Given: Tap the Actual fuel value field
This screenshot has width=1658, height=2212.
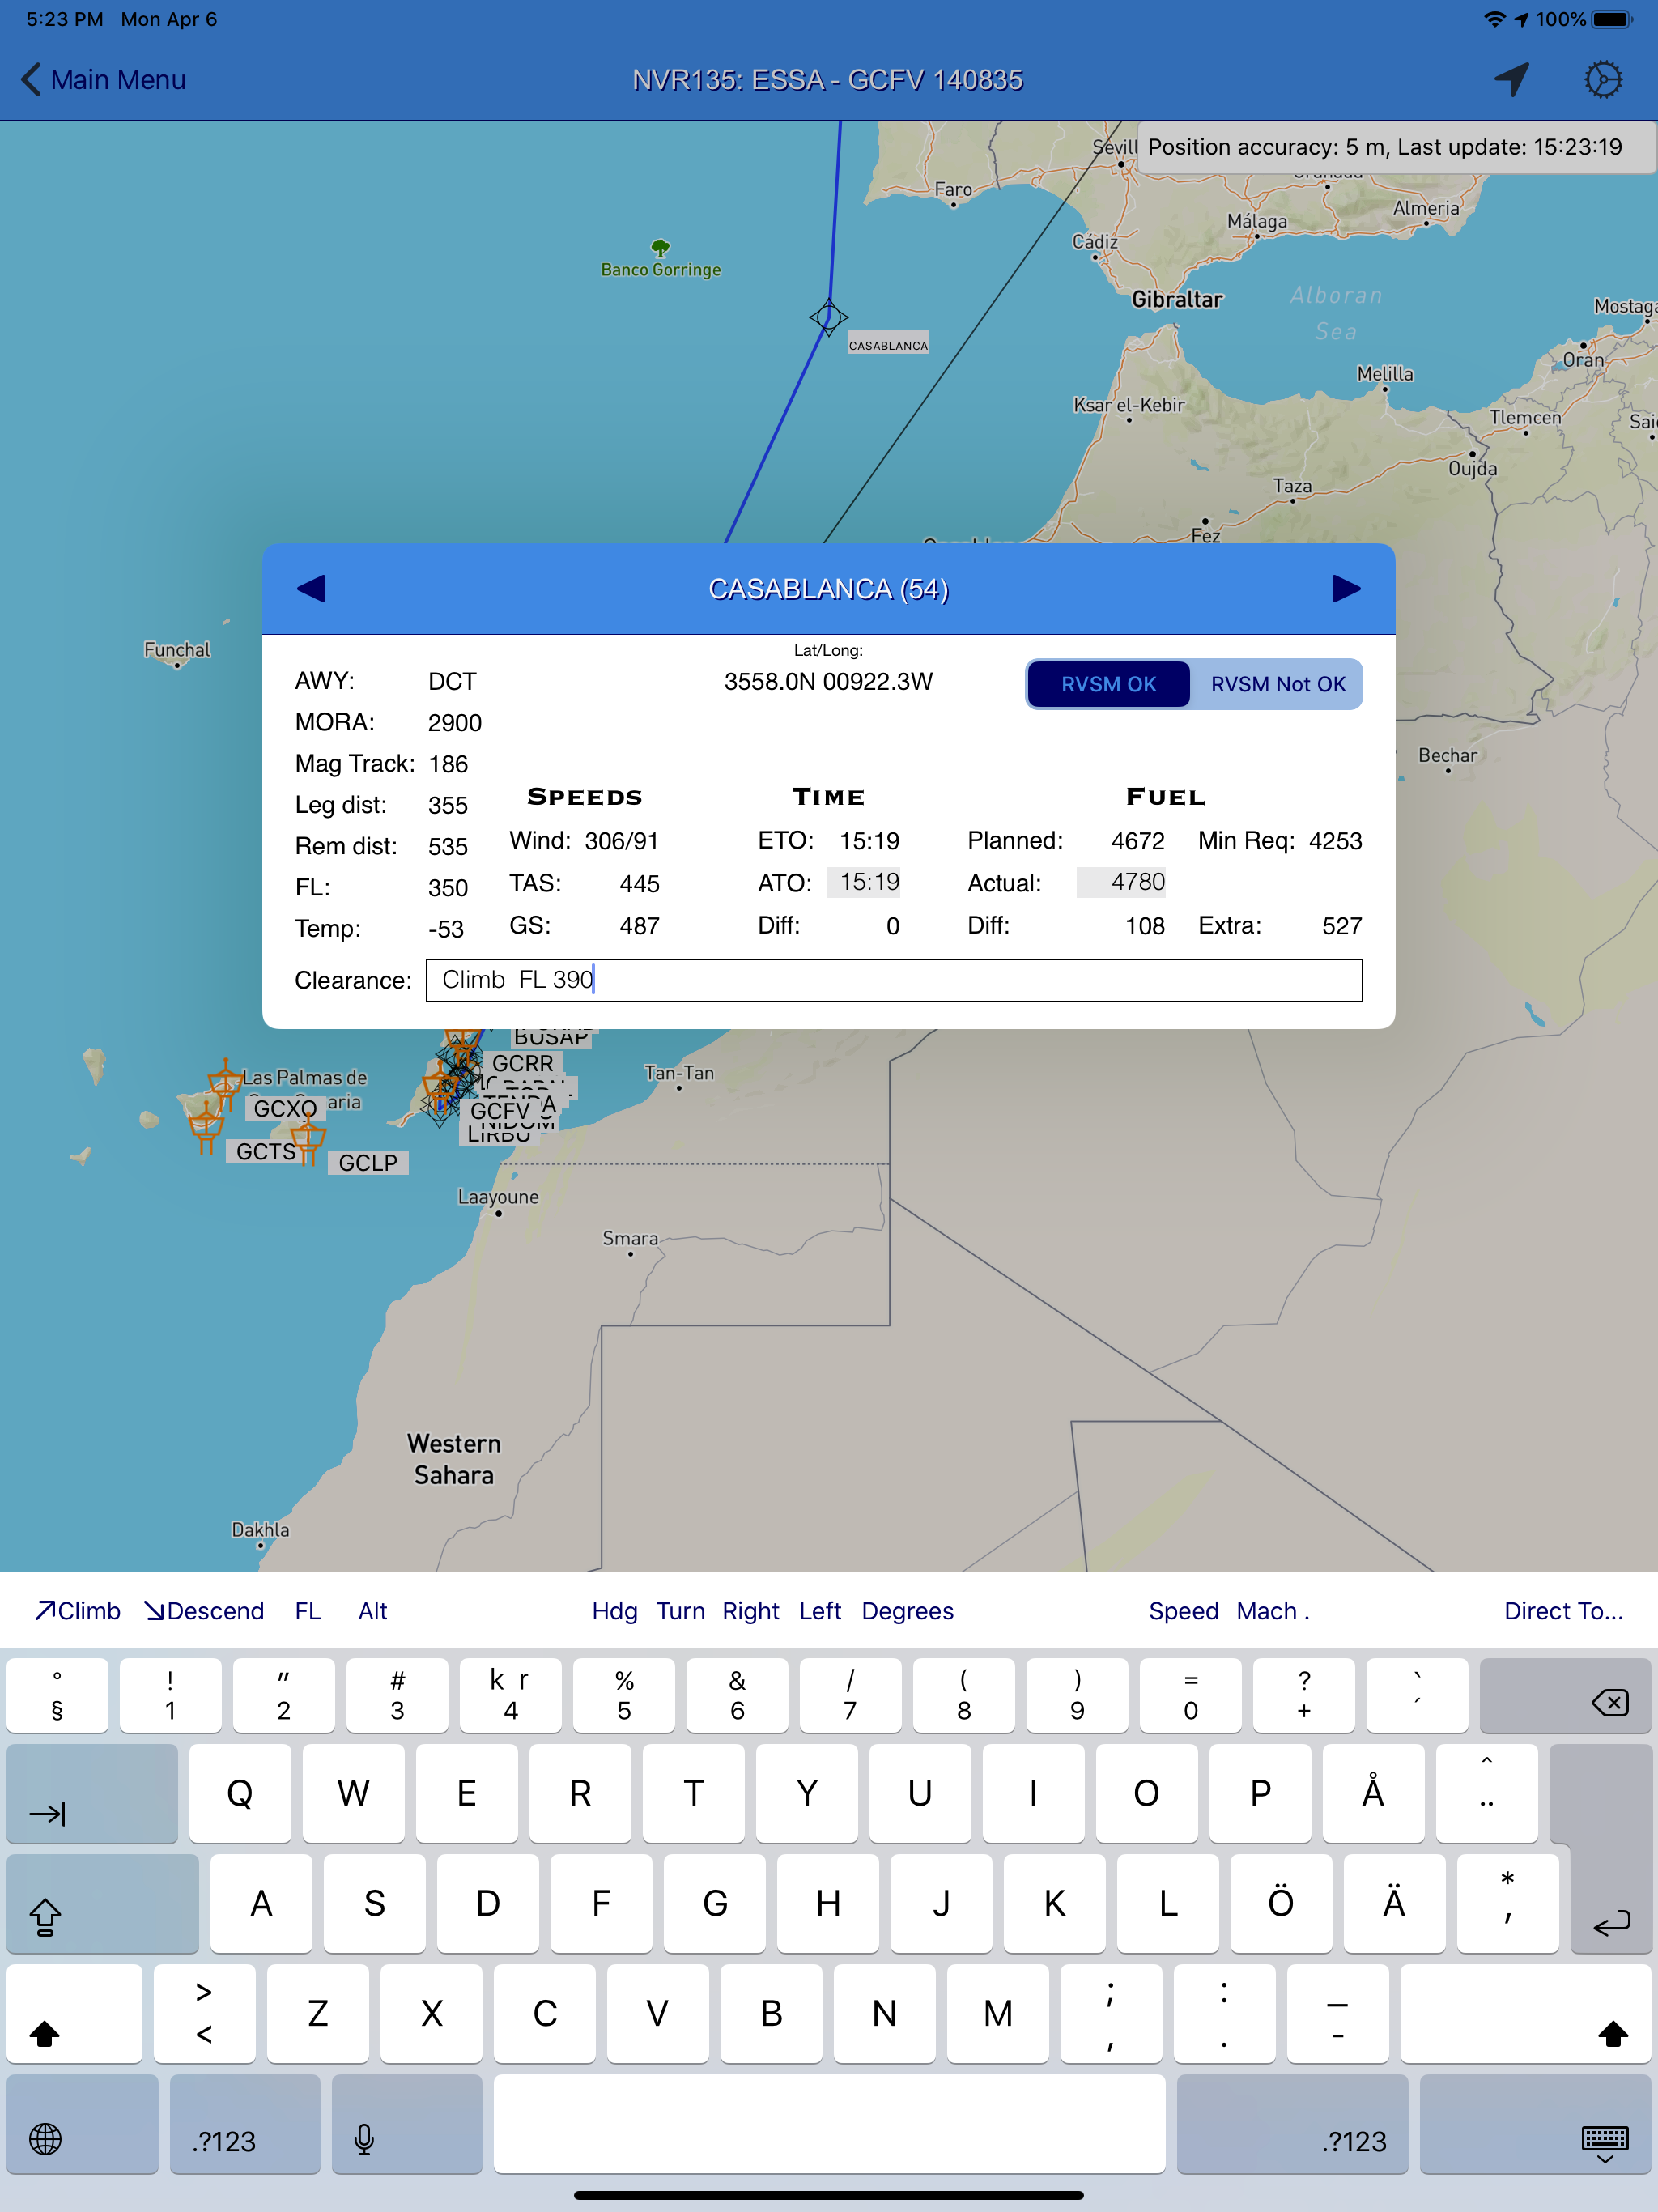Looking at the screenshot, I should [x=1122, y=882].
